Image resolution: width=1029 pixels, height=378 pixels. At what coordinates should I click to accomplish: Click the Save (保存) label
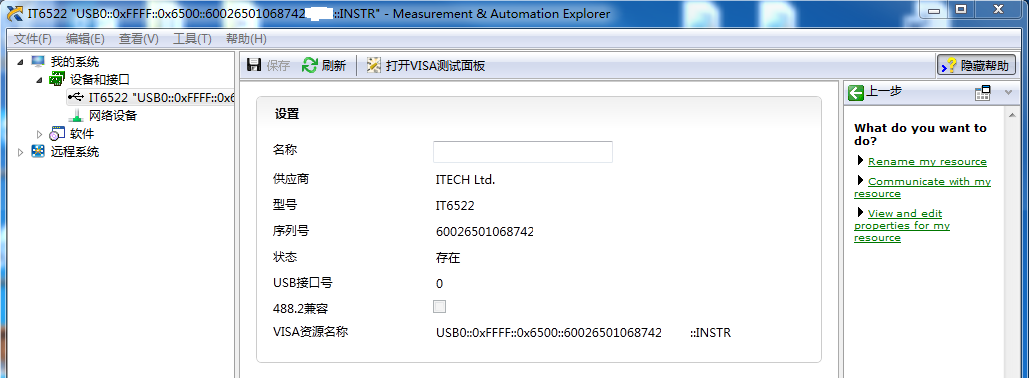point(278,65)
